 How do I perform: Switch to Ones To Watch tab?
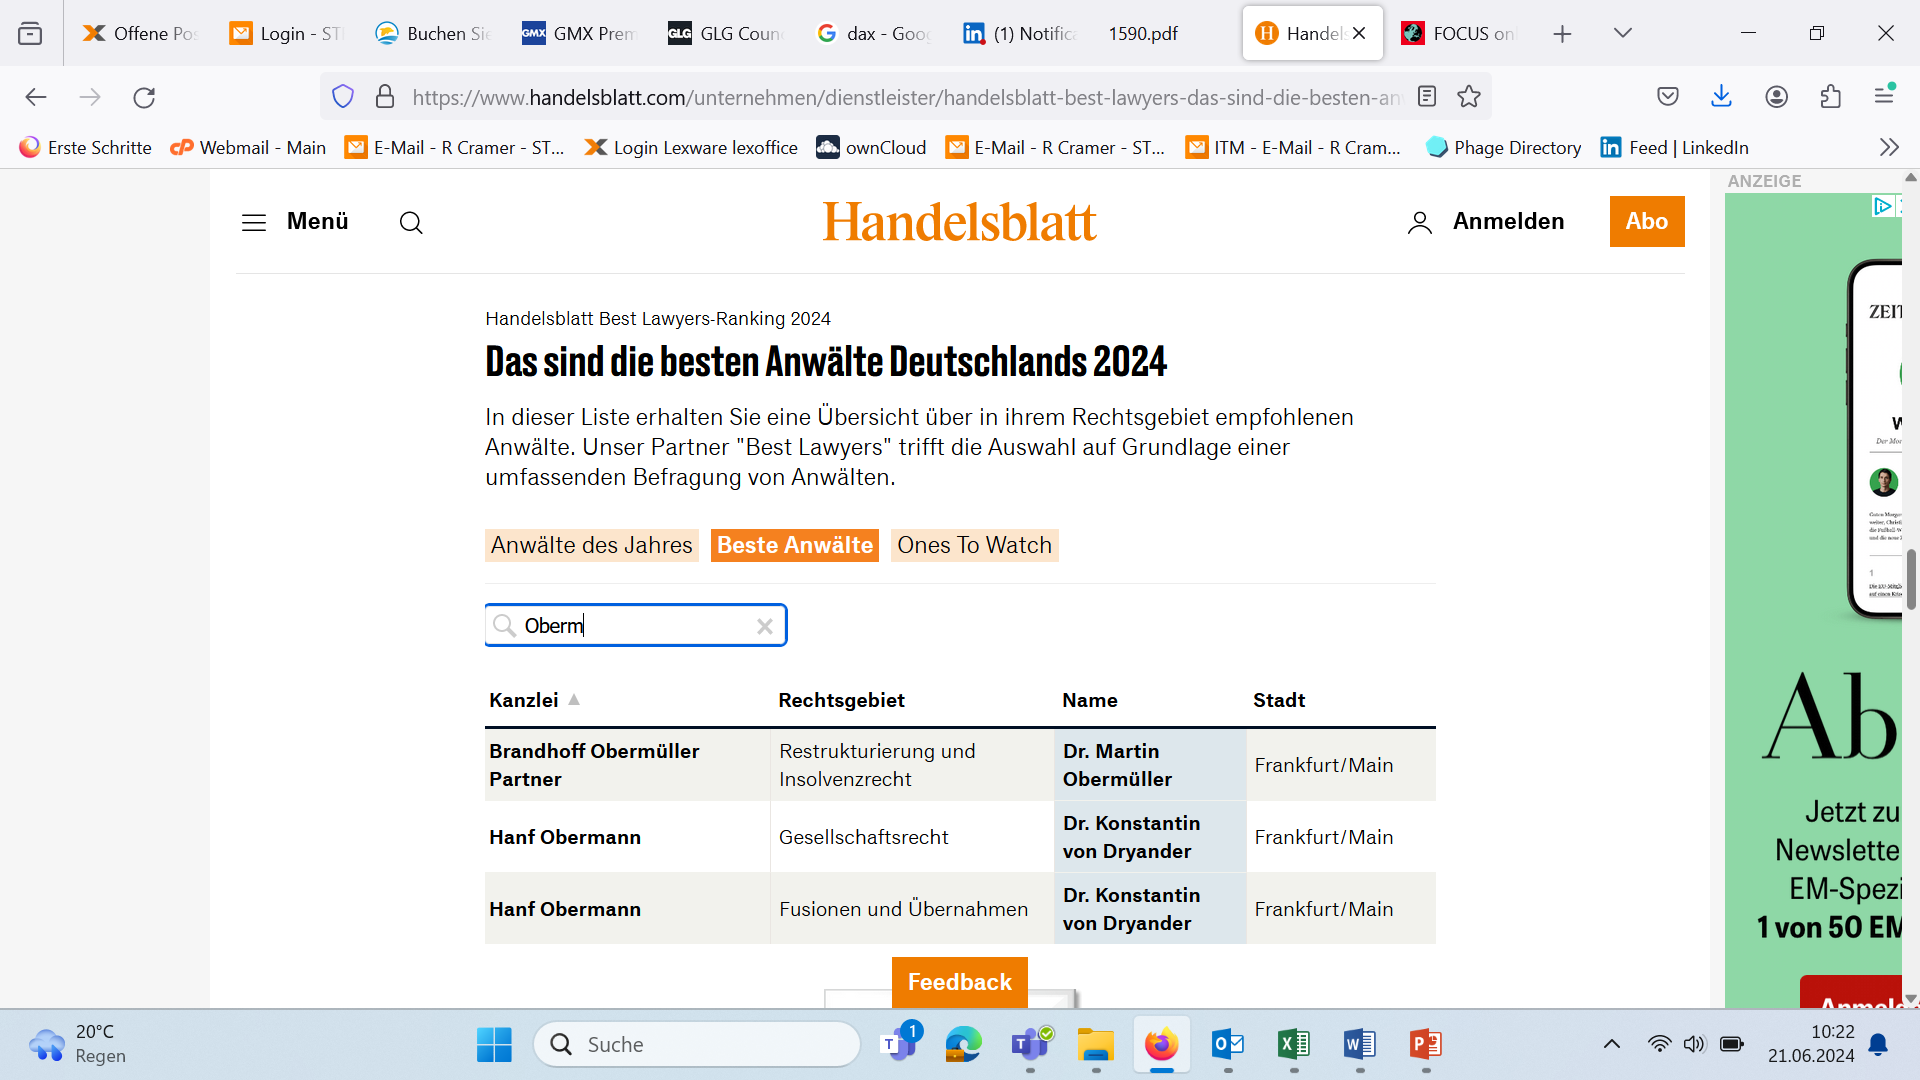point(974,545)
